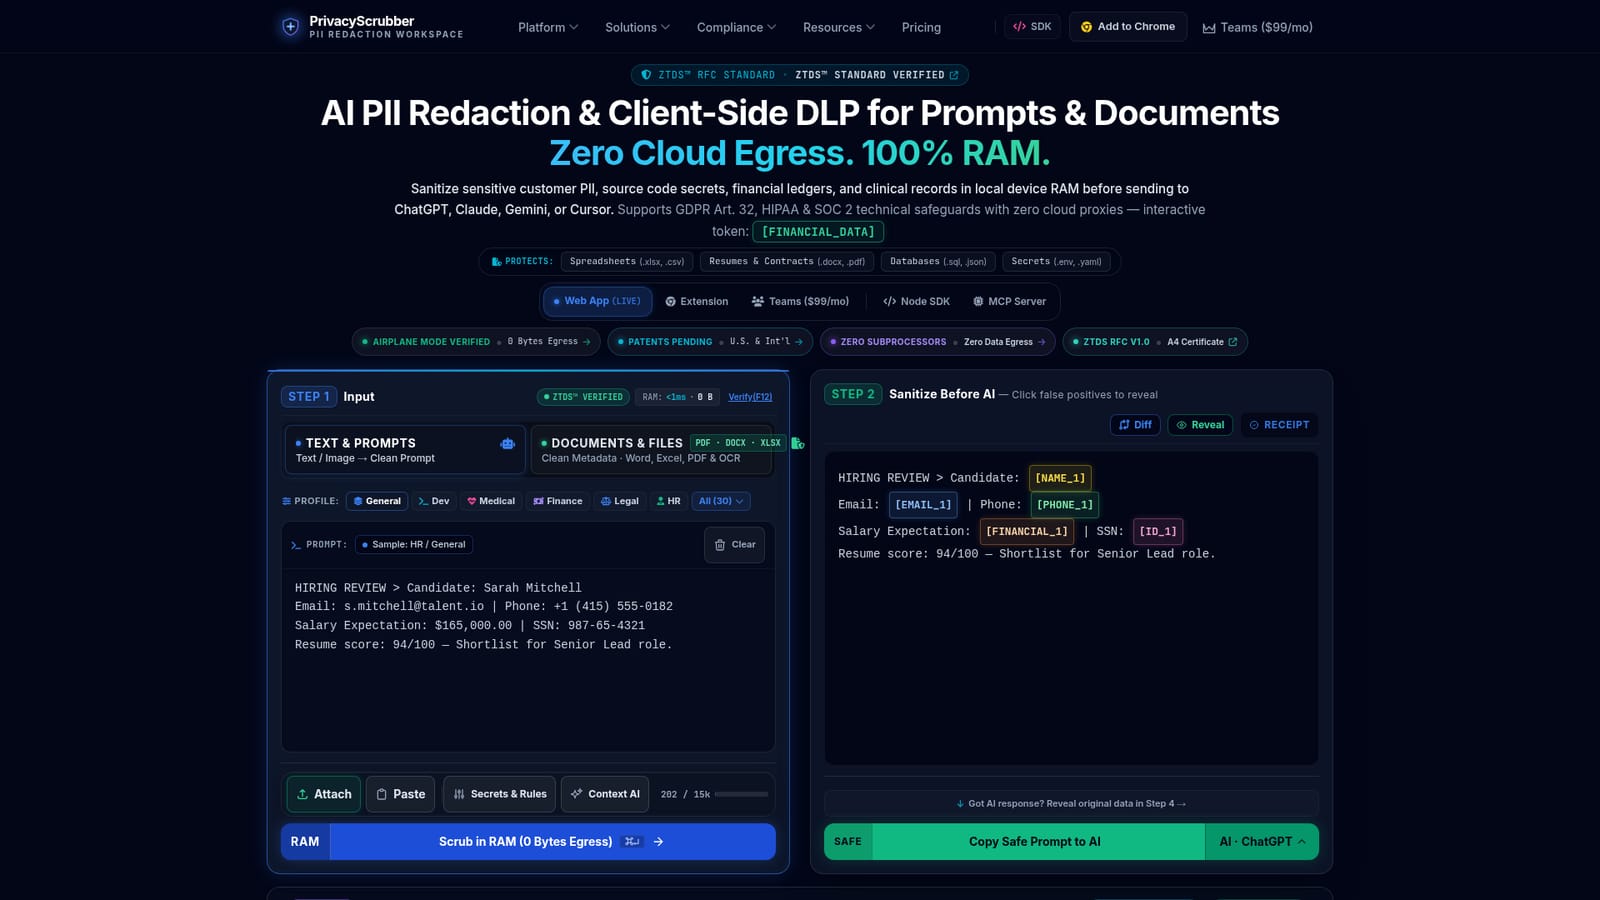This screenshot has width=1600, height=900.
Task: Select the HR profile
Action: point(668,501)
